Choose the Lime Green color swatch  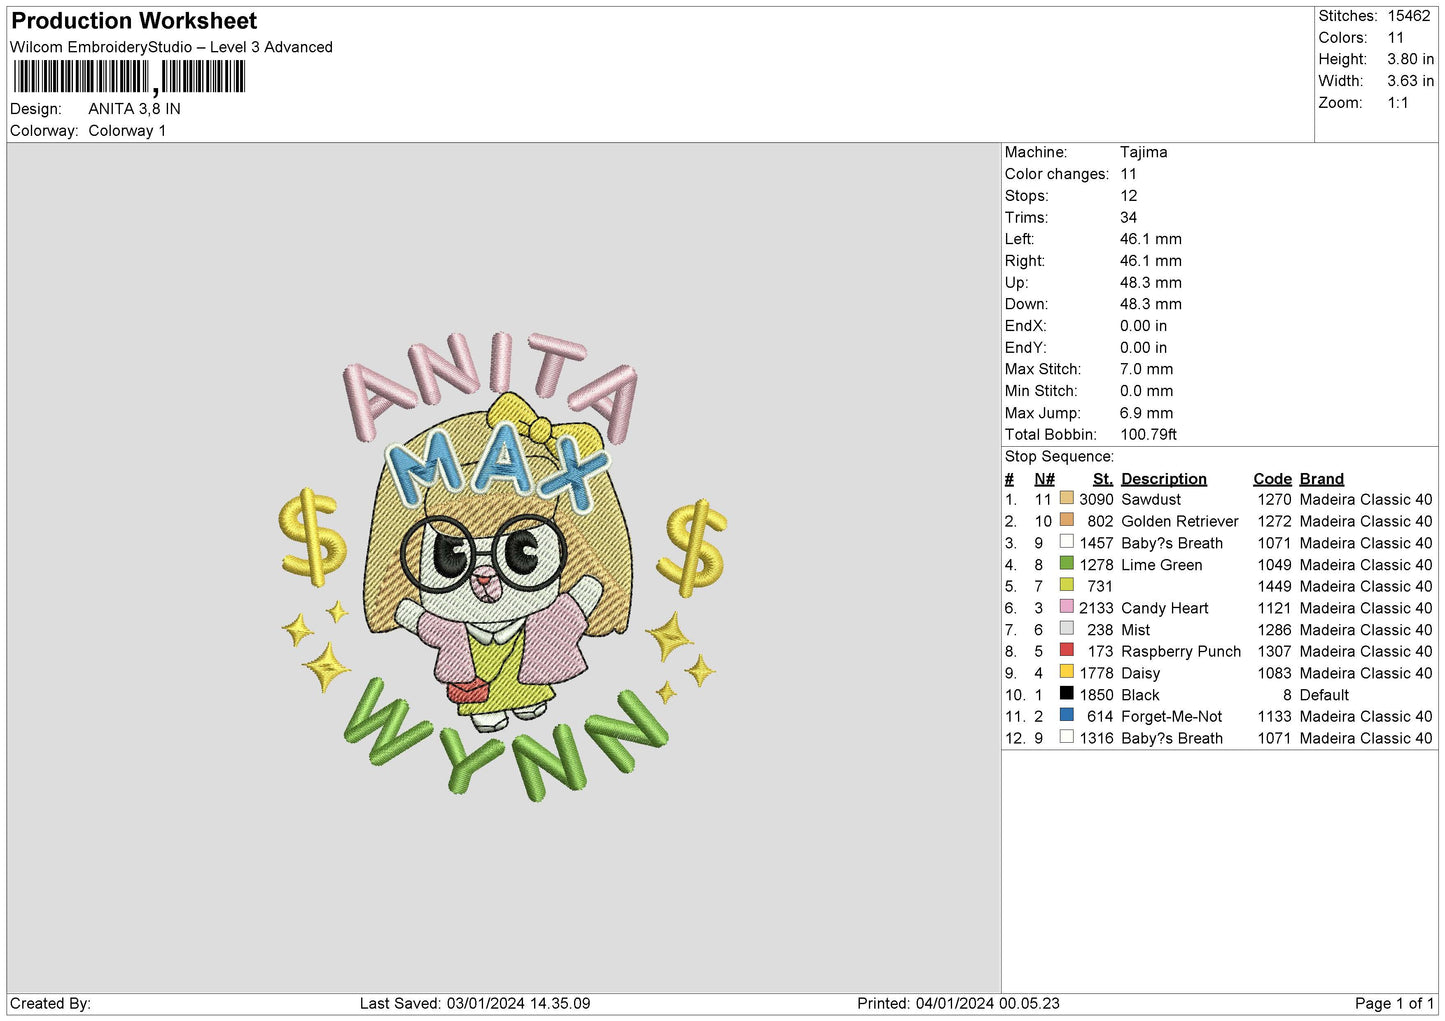1067,564
